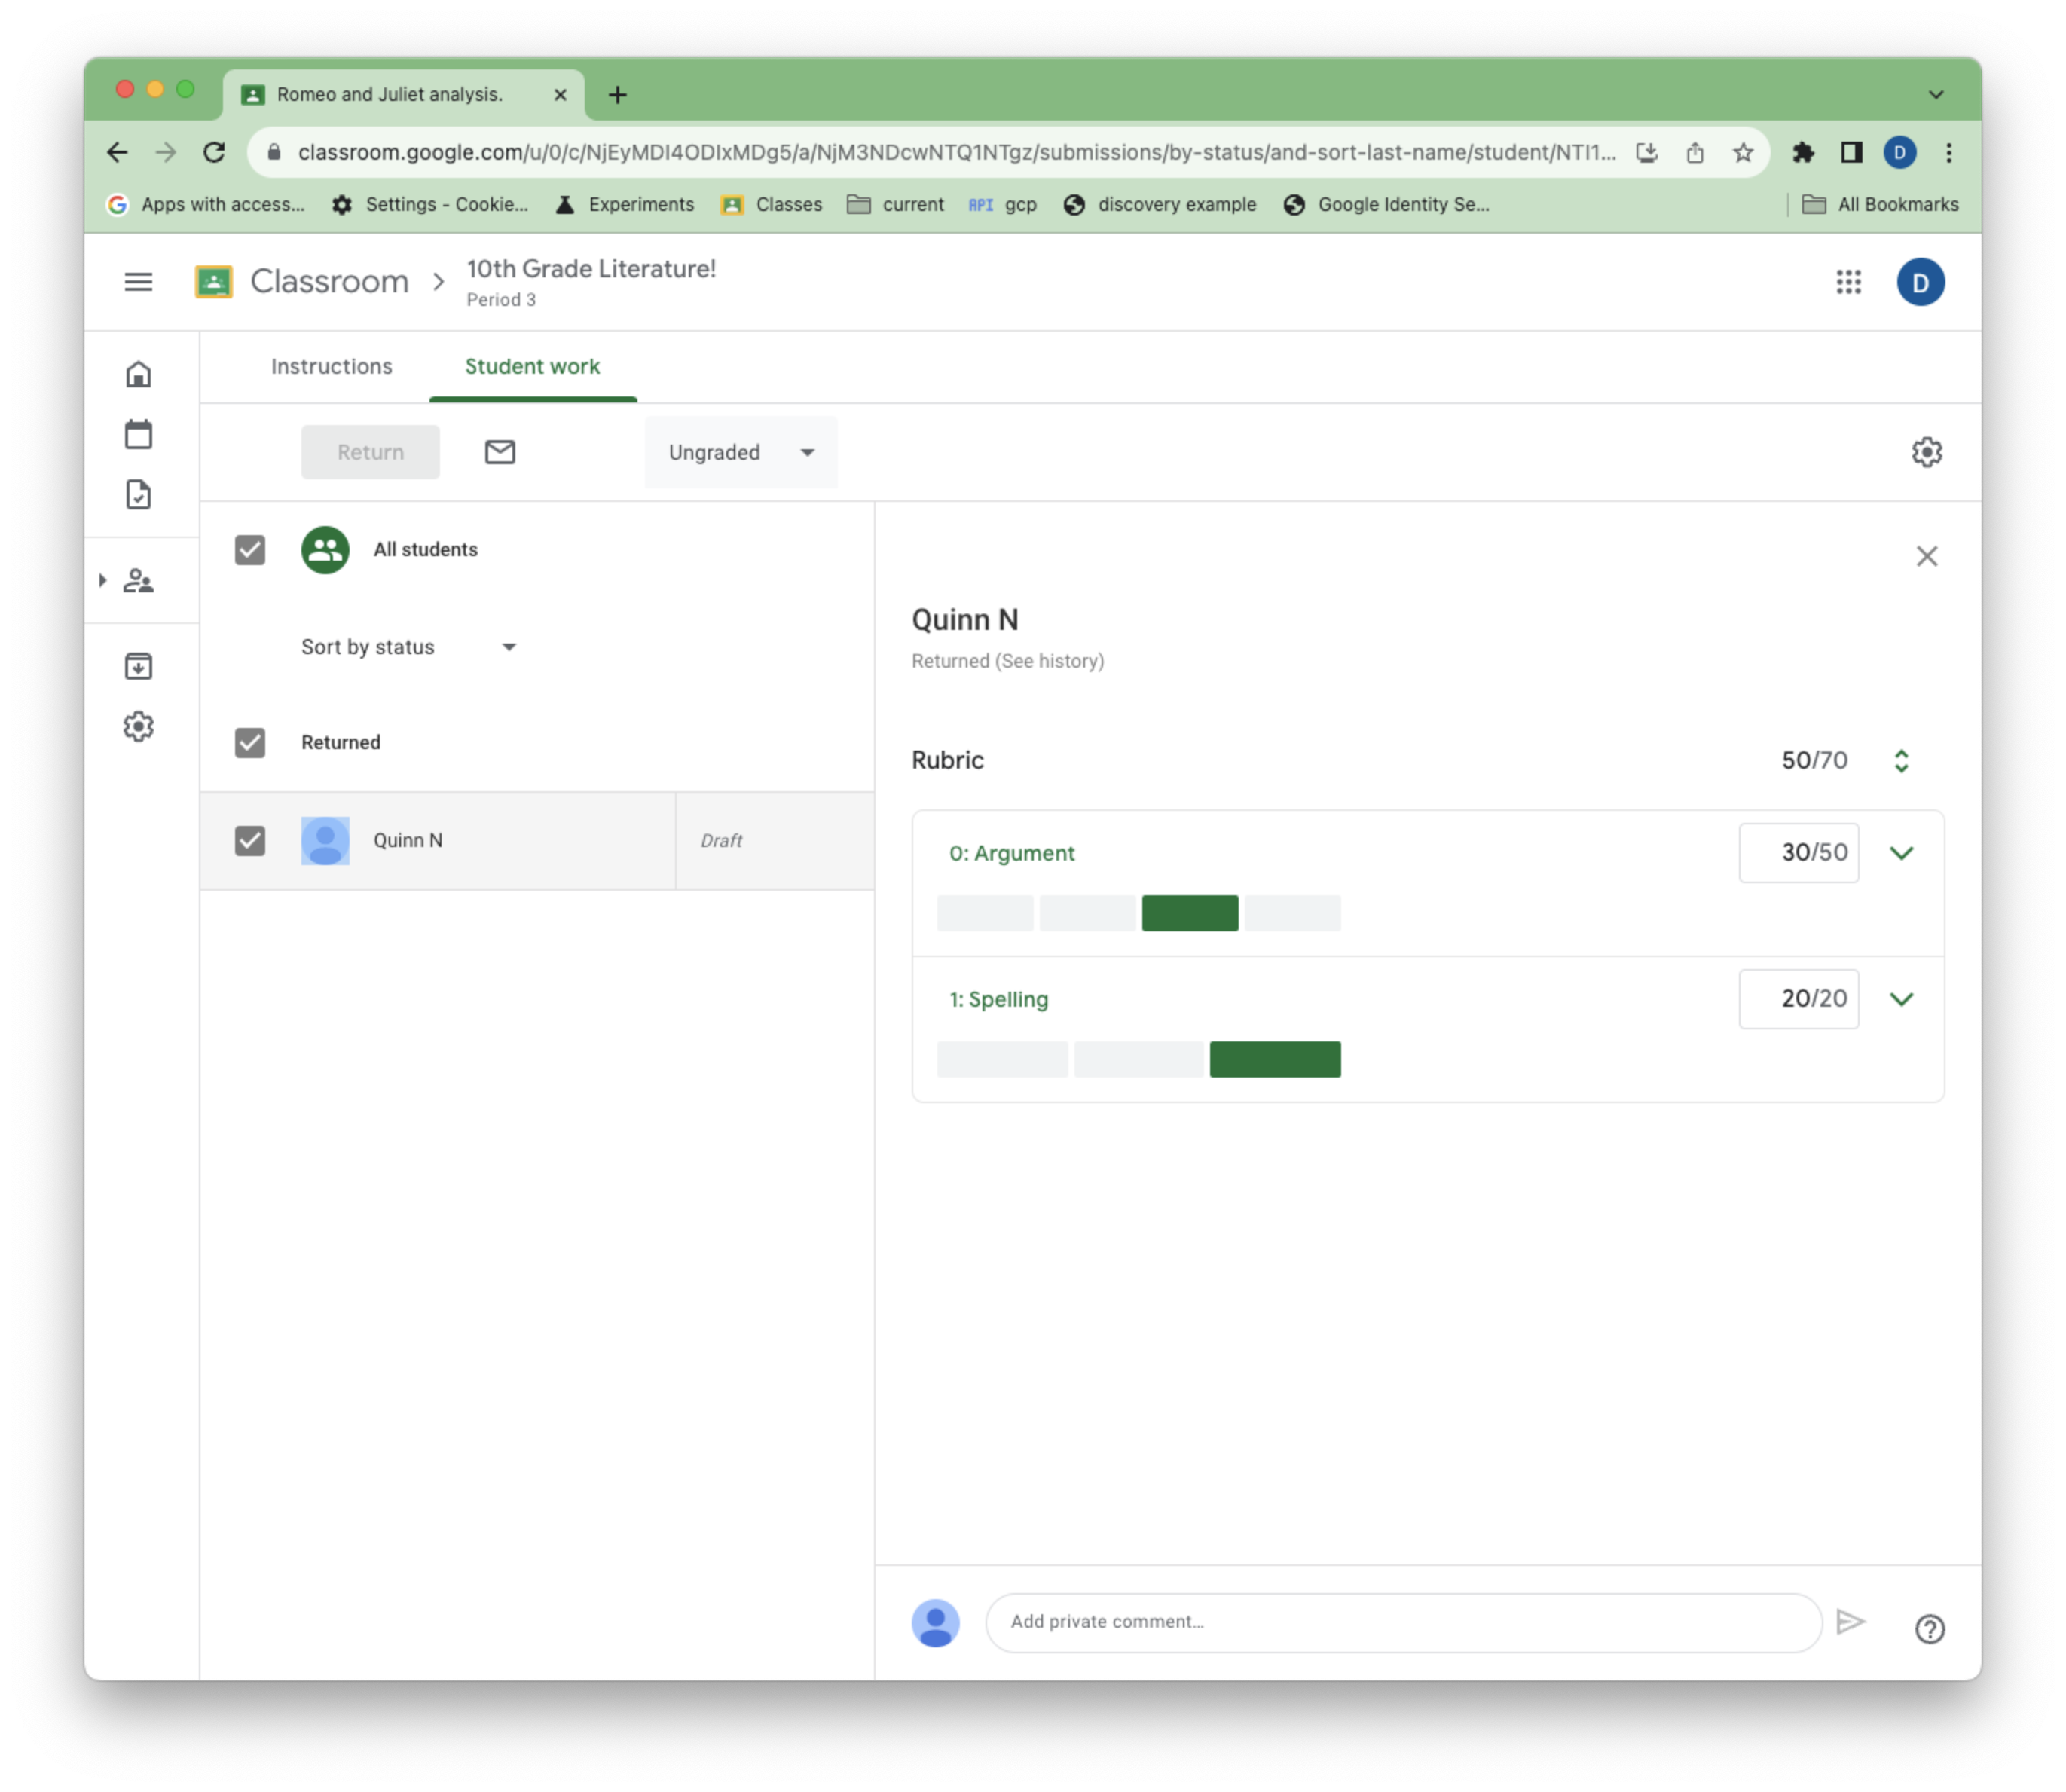Toggle the Quinn N student checkbox

click(249, 839)
